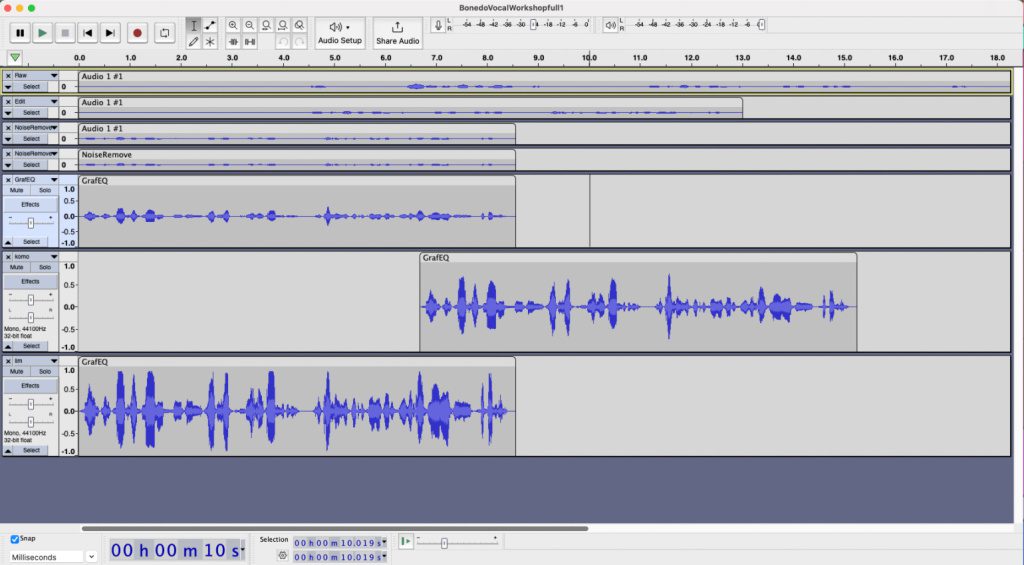Image resolution: width=1024 pixels, height=565 pixels.
Task: Collapse the GrafEQ track
Action: 8,242
